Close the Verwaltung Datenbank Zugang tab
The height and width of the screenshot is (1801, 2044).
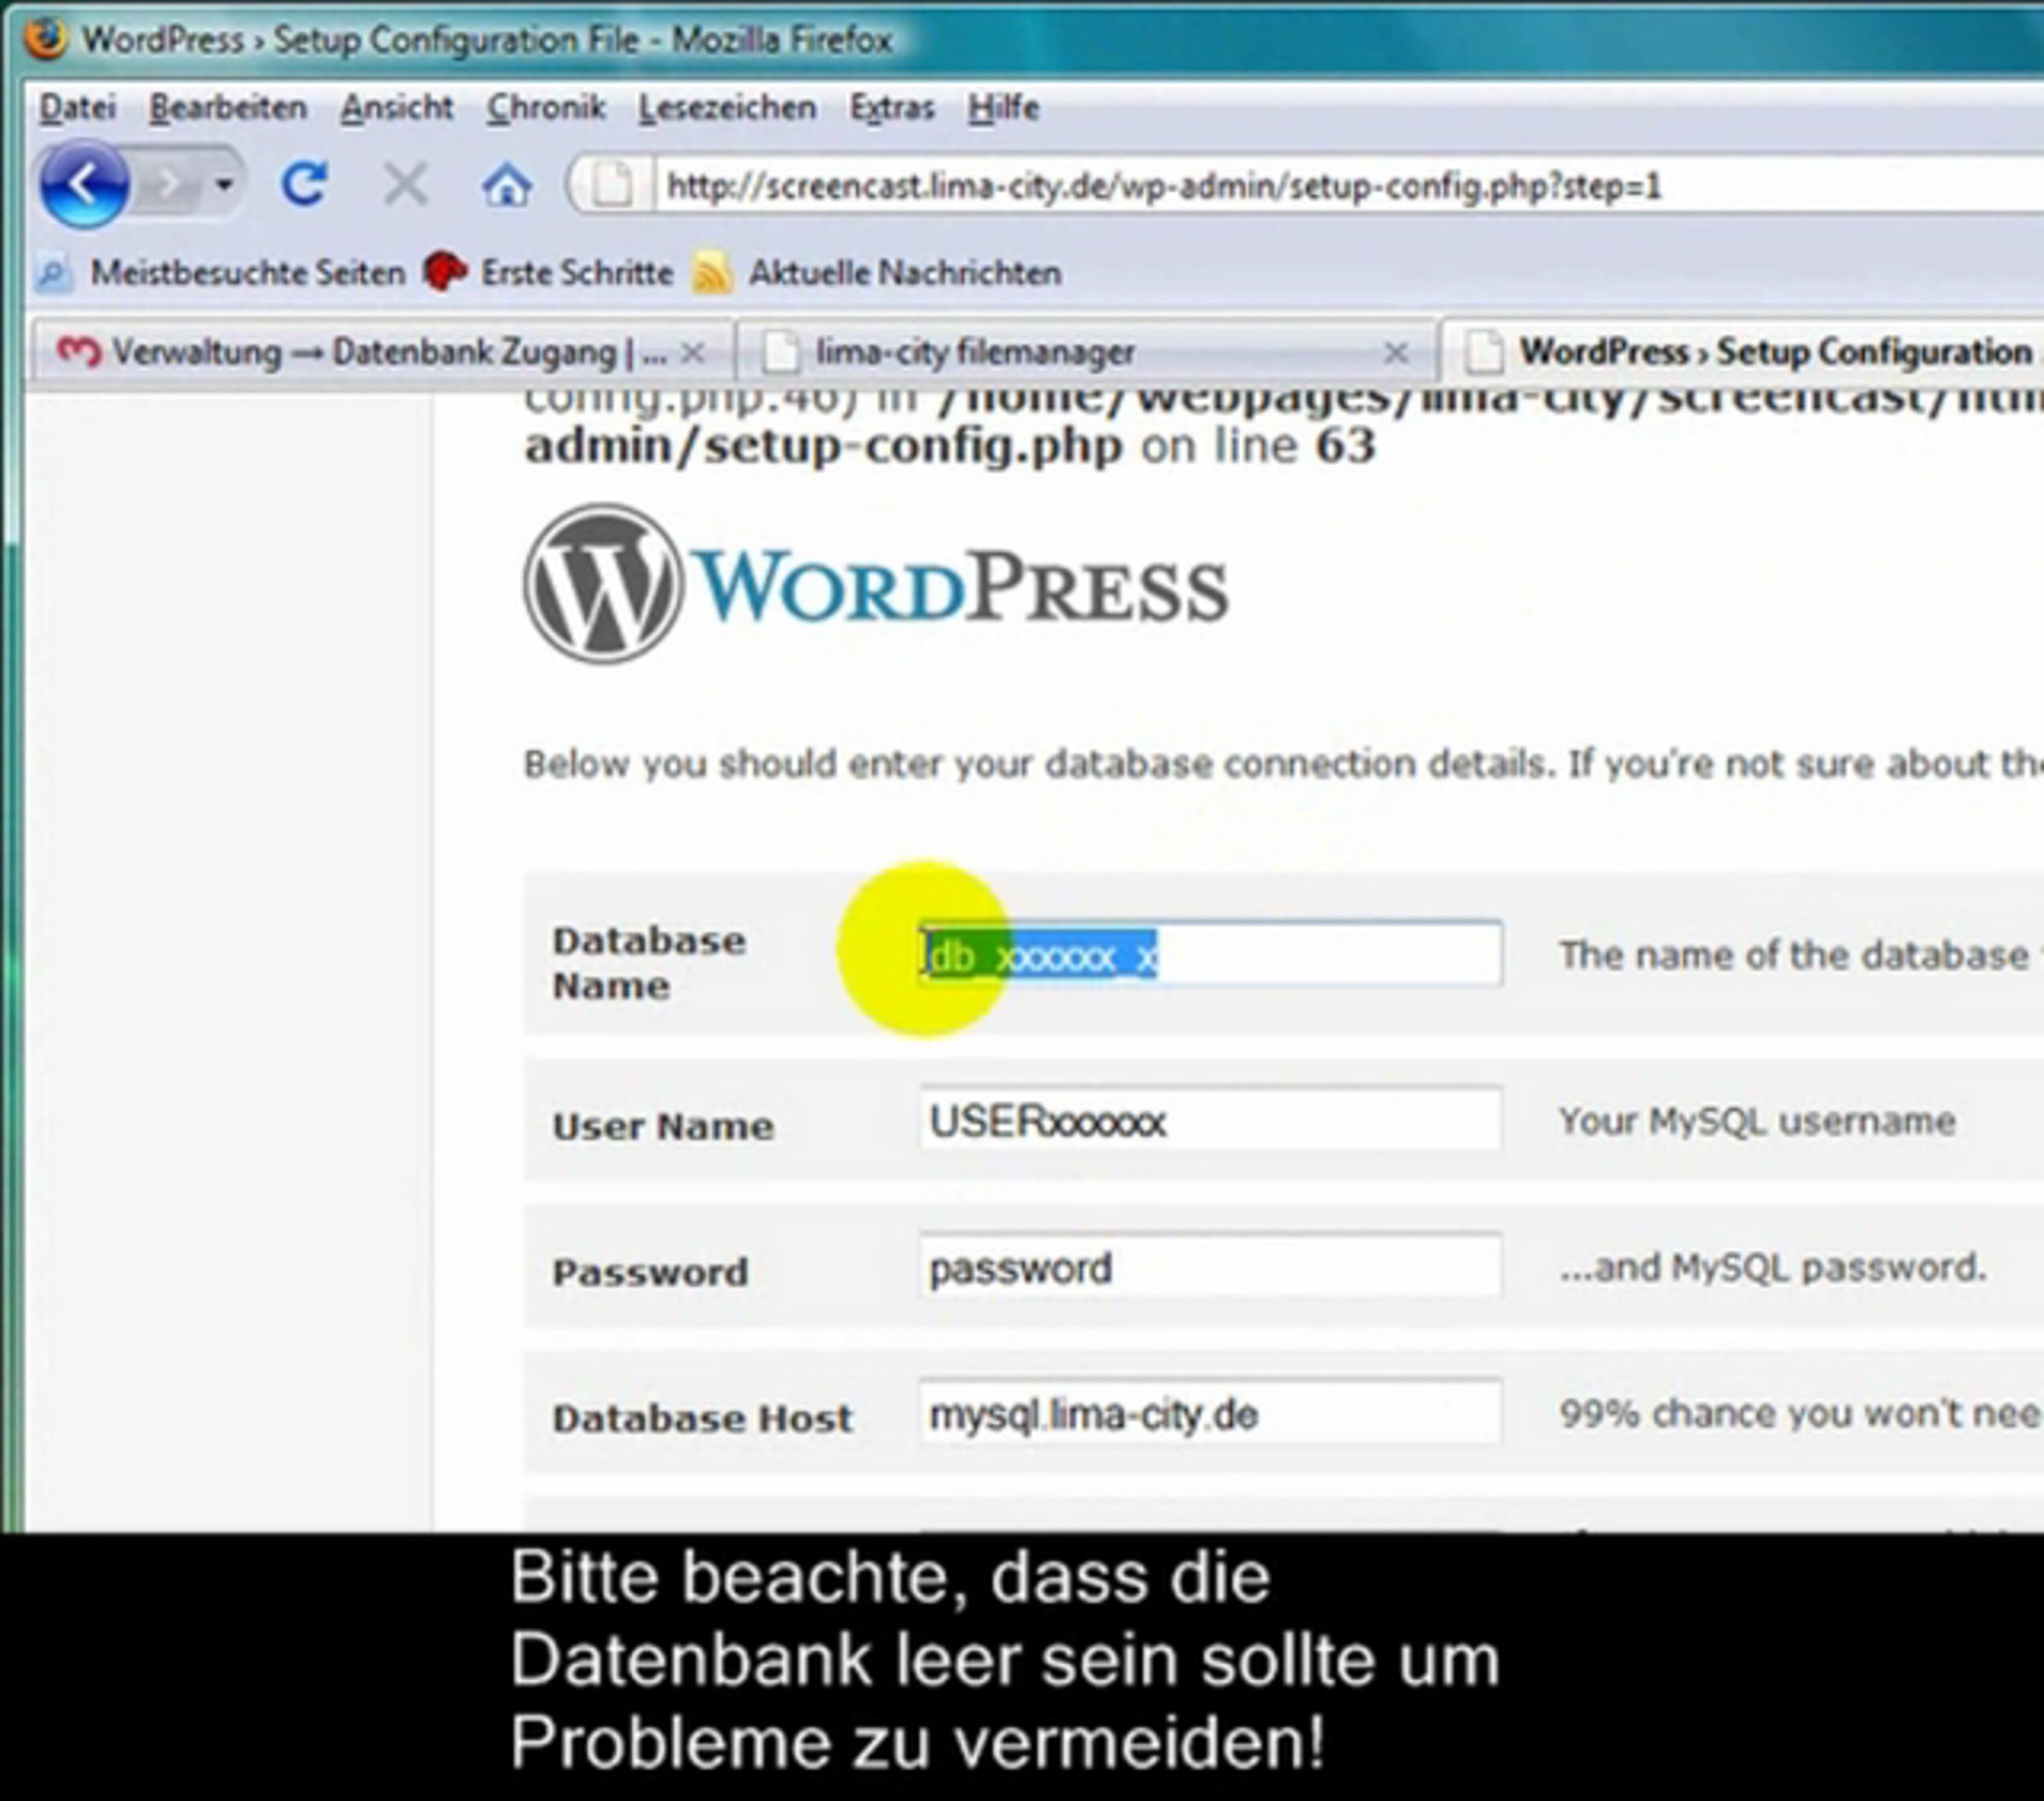692,353
